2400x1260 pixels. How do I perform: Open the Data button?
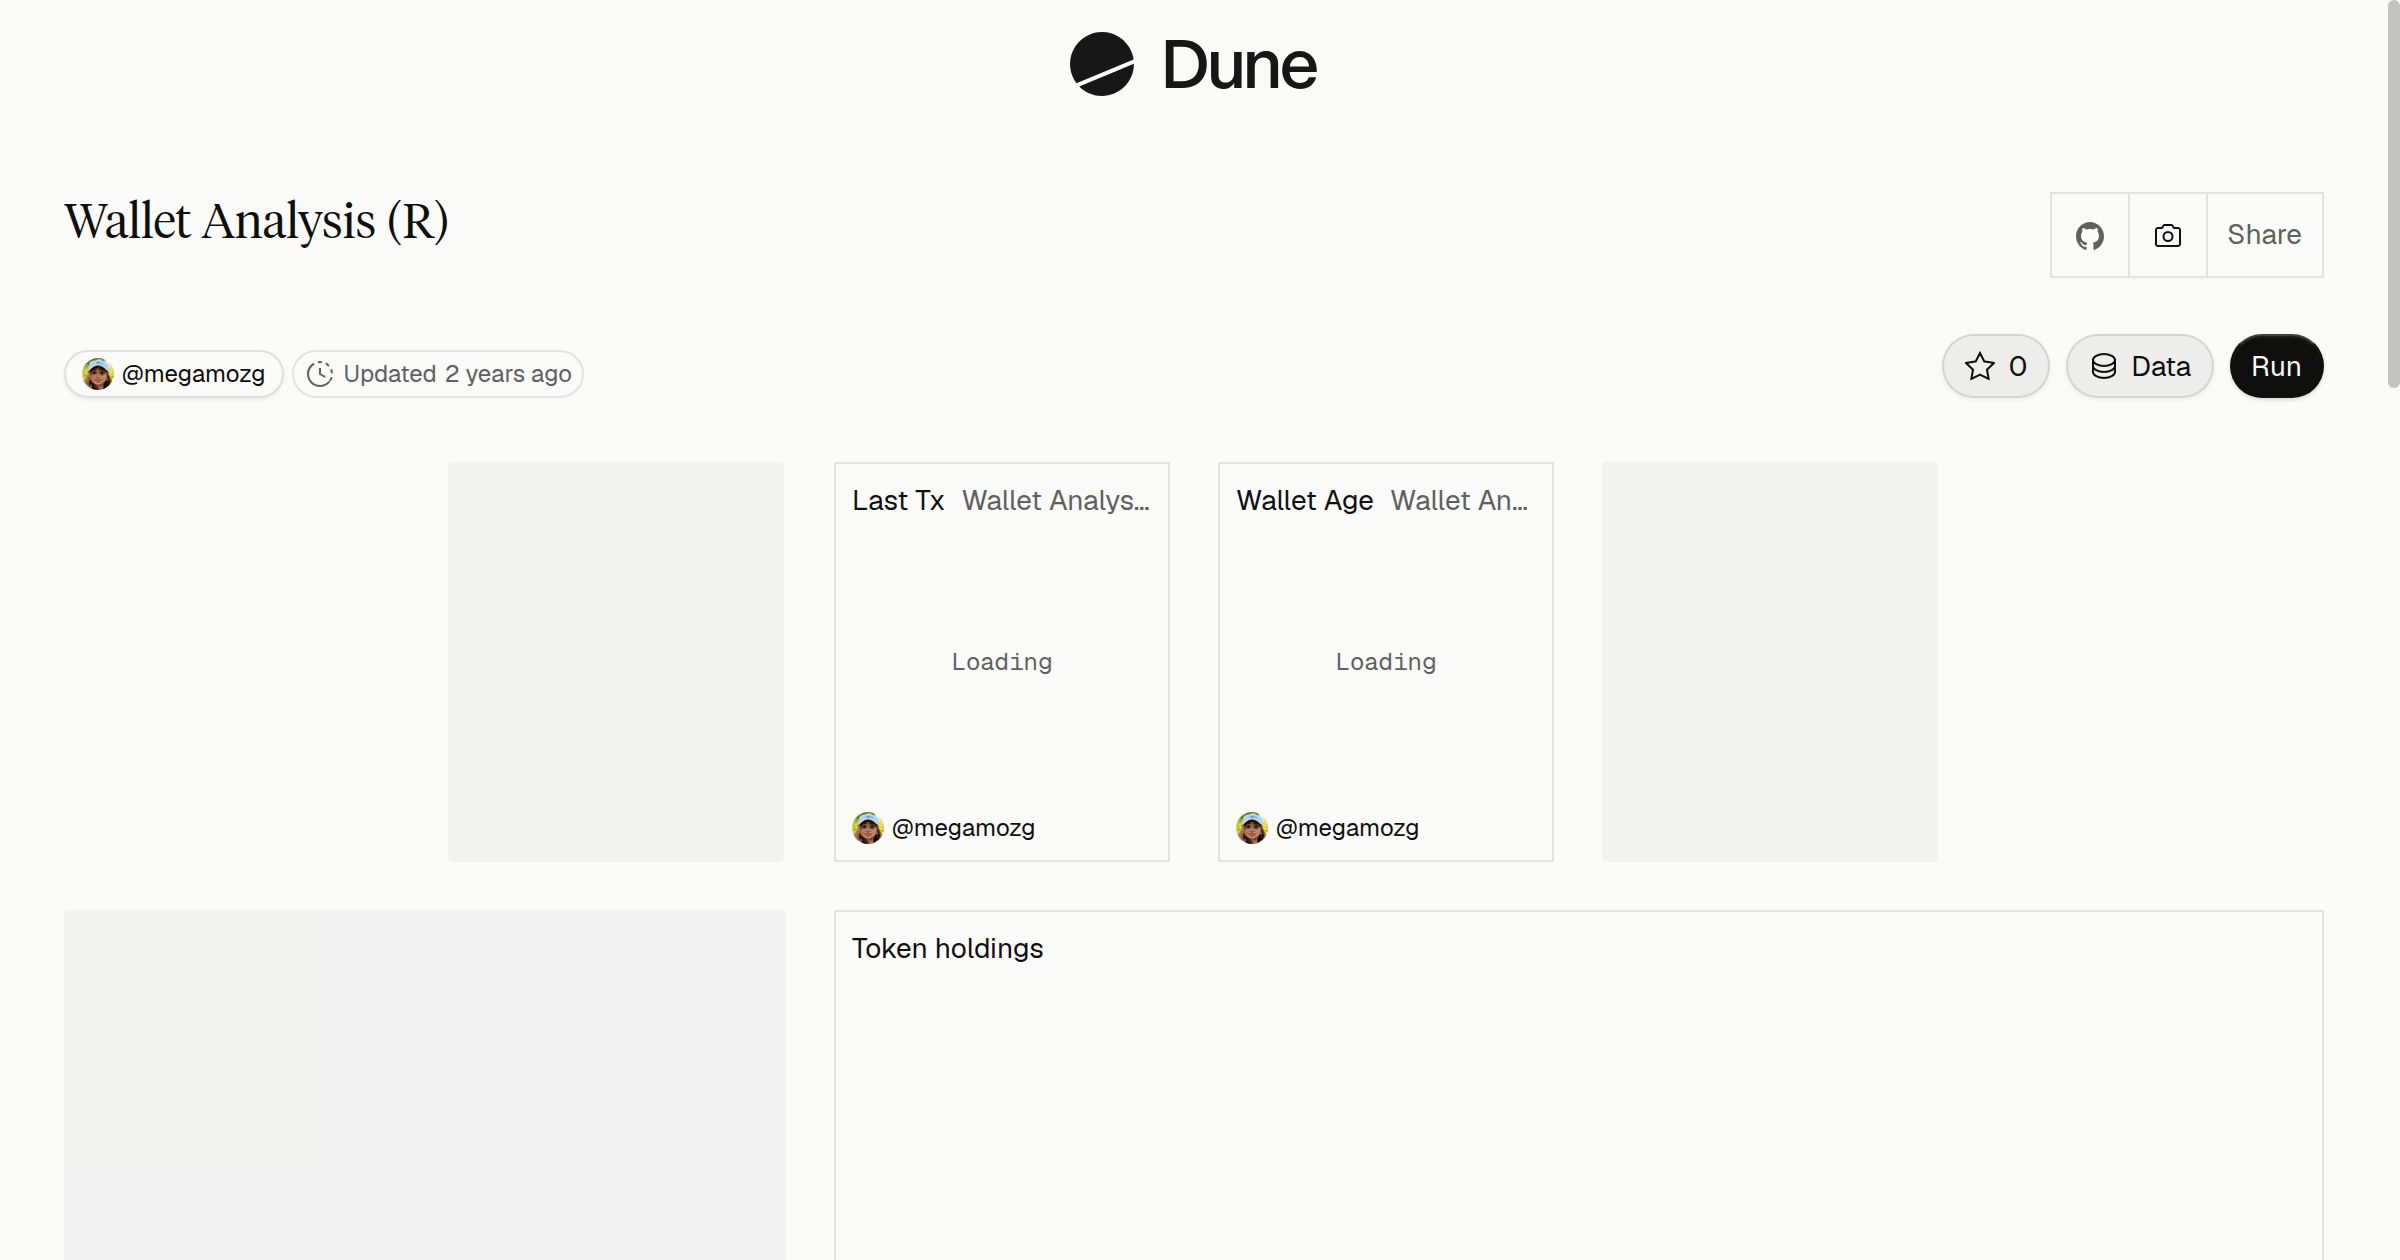tap(2140, 366)
